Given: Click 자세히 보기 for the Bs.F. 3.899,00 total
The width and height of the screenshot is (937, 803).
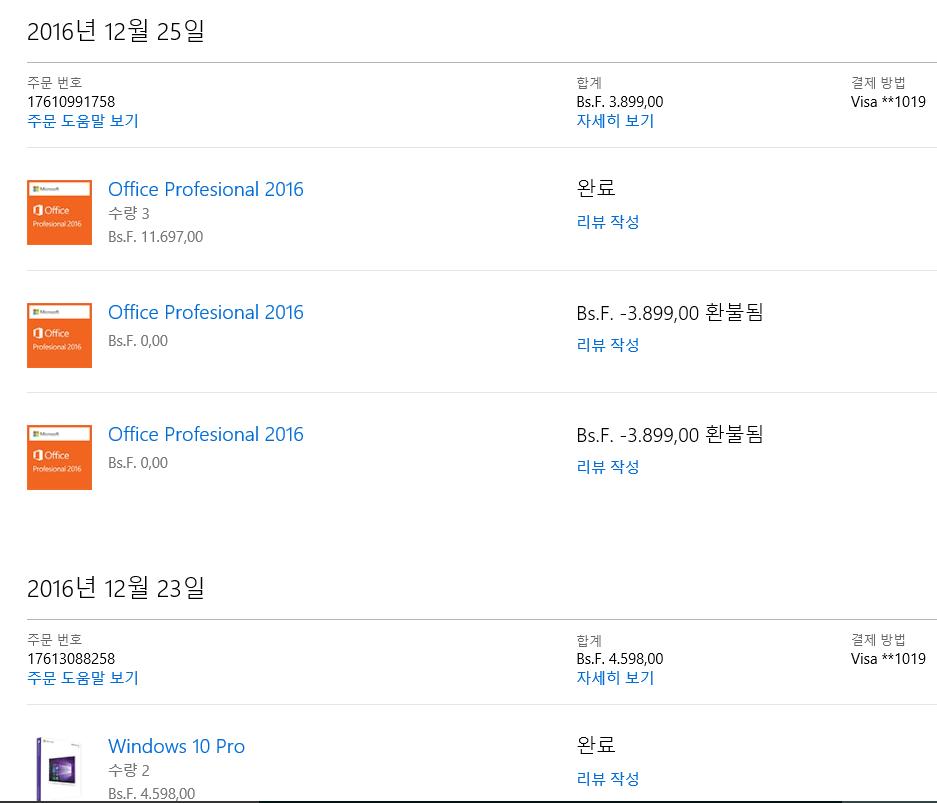Looking at the screenshot, I should [x=615, y=121].
